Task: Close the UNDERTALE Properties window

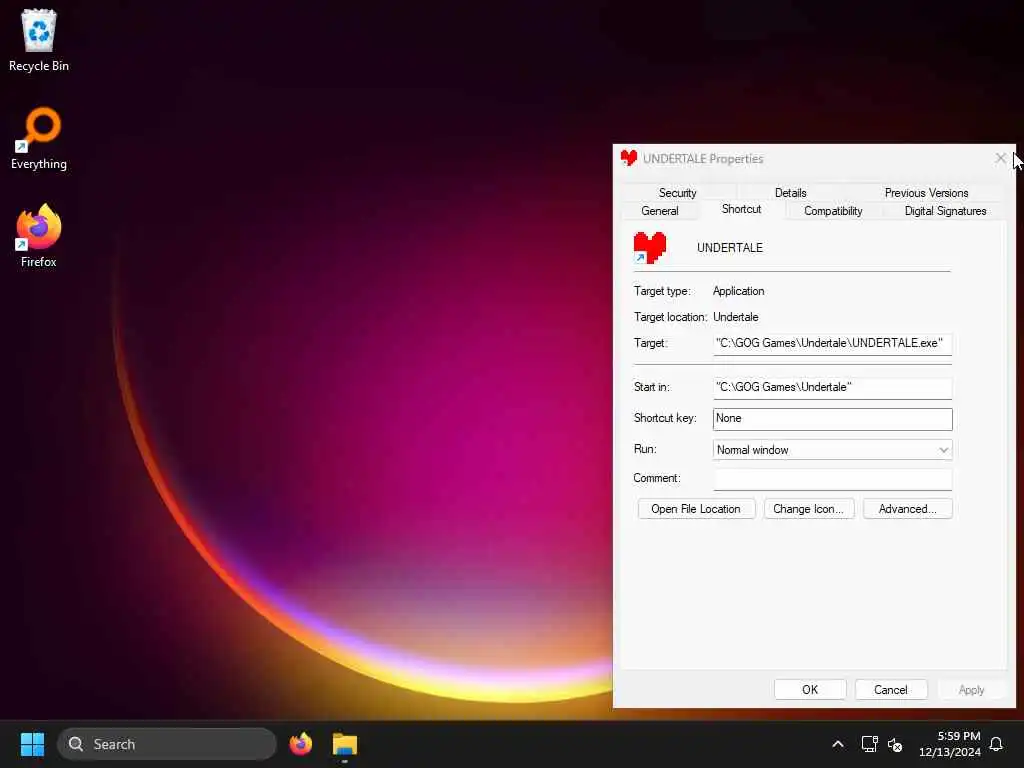Action: point(1000,158)
